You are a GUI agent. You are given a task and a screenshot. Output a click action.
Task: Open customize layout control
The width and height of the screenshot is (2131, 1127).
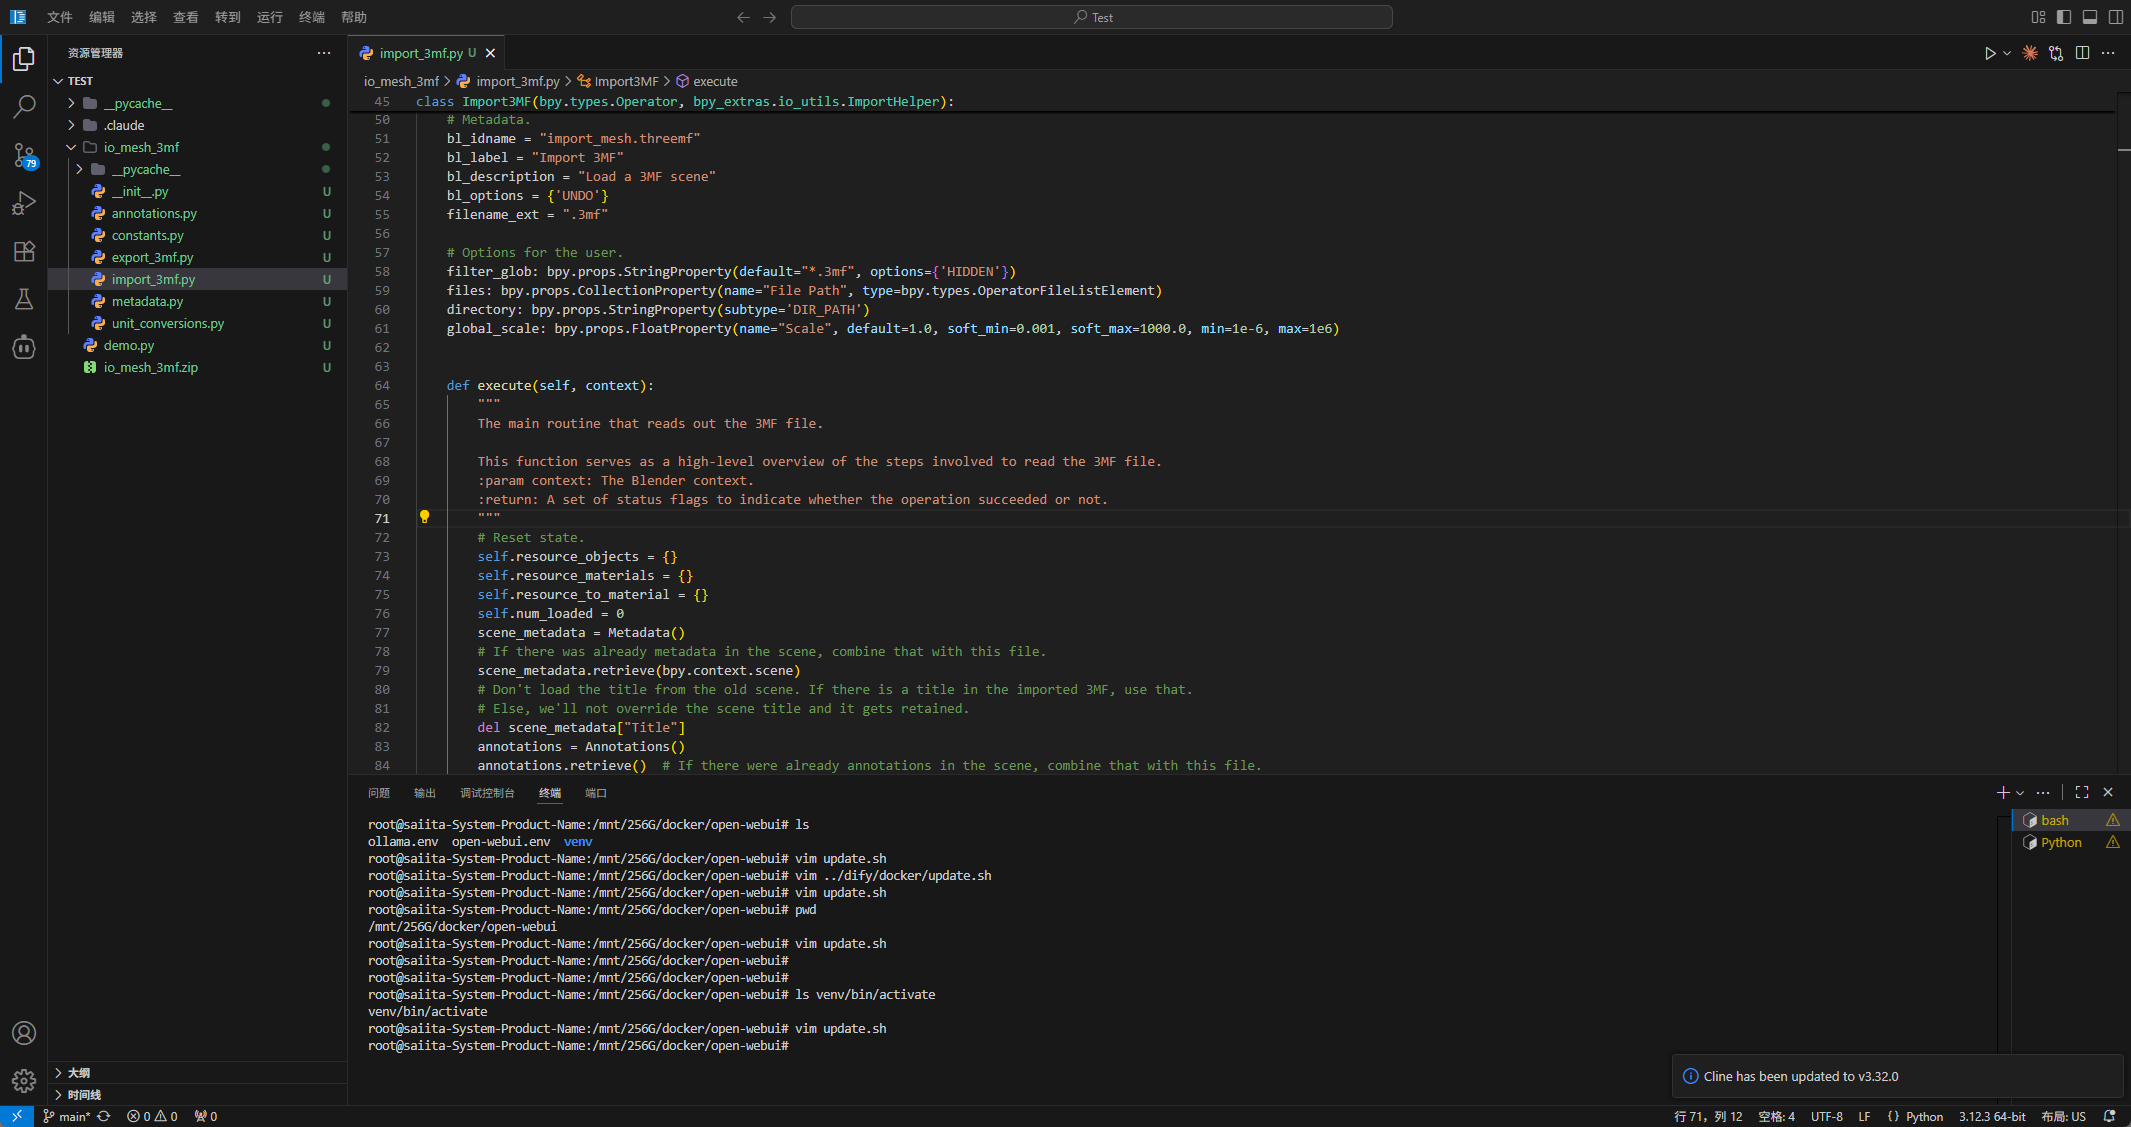click(2038, 17)
